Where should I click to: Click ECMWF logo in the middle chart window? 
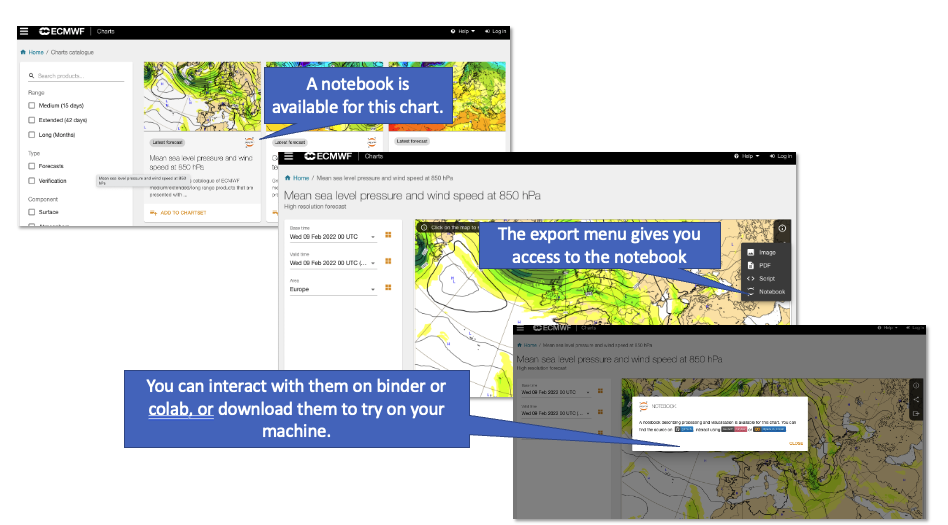point(328,156)
